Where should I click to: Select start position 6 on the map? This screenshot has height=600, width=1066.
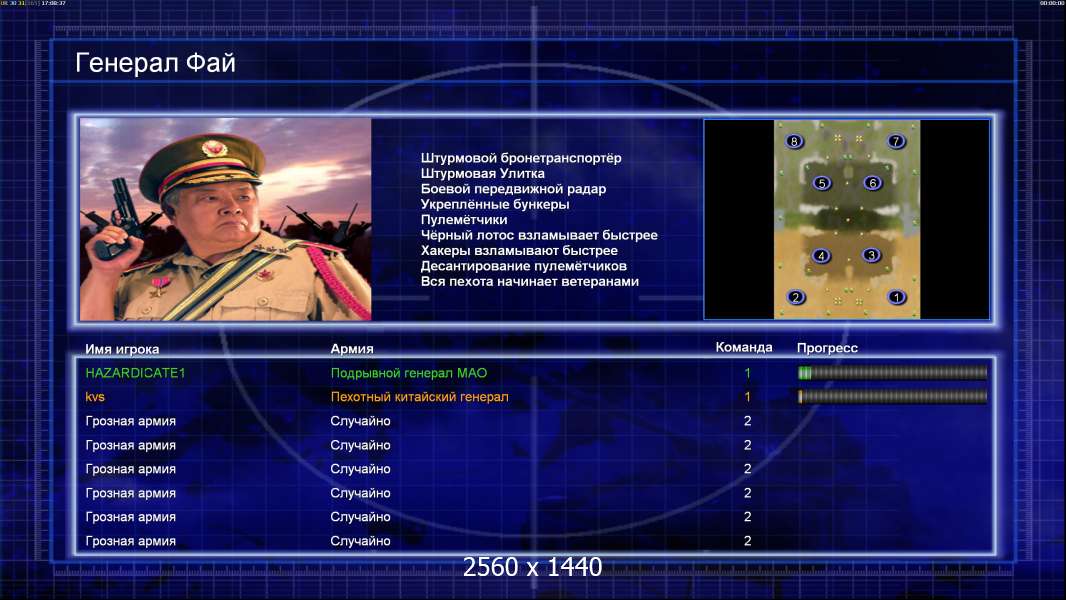point(873,182)
